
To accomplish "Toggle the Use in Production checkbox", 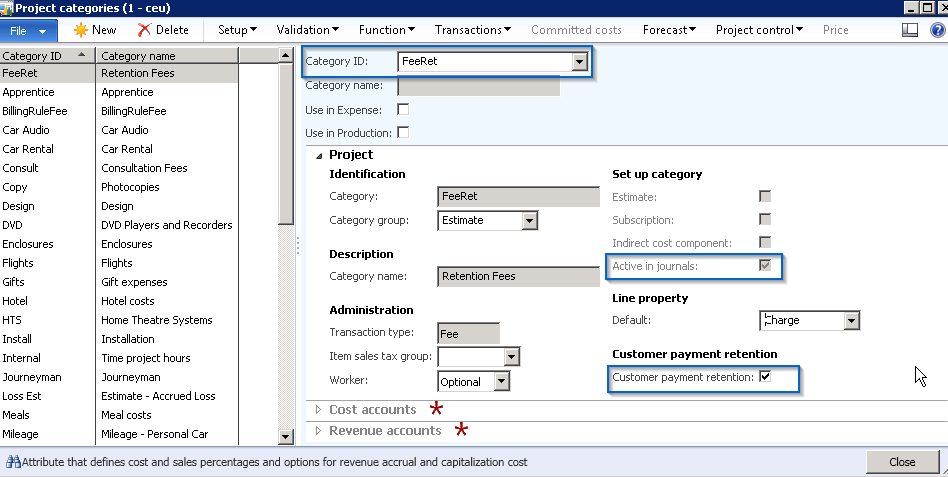I will [403, 132].
